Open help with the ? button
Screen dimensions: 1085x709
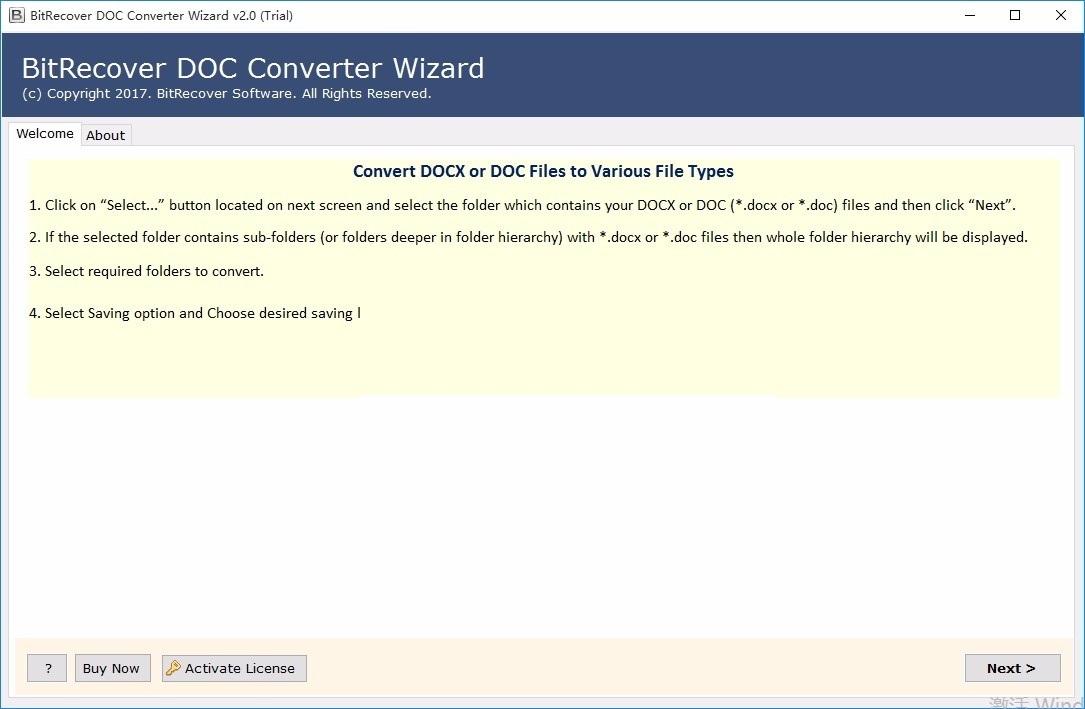click(47, 668)
